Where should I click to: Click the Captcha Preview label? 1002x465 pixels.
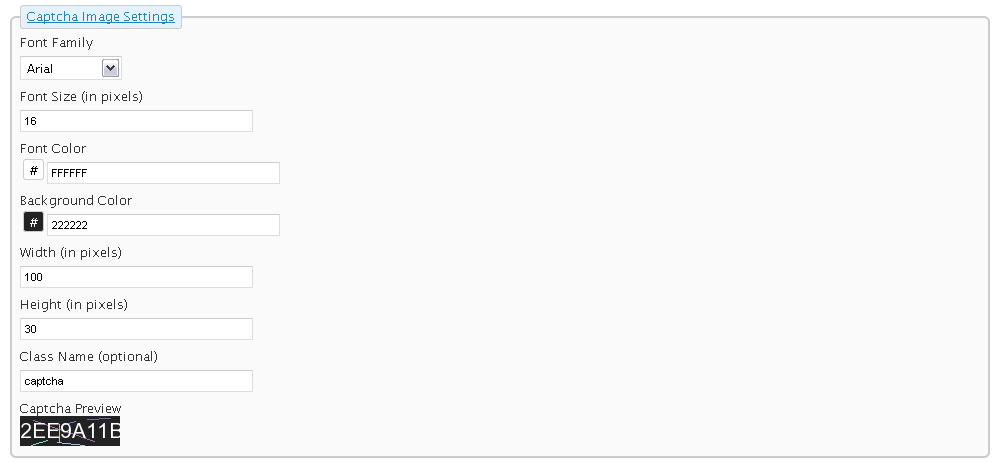tap(70, 408)
